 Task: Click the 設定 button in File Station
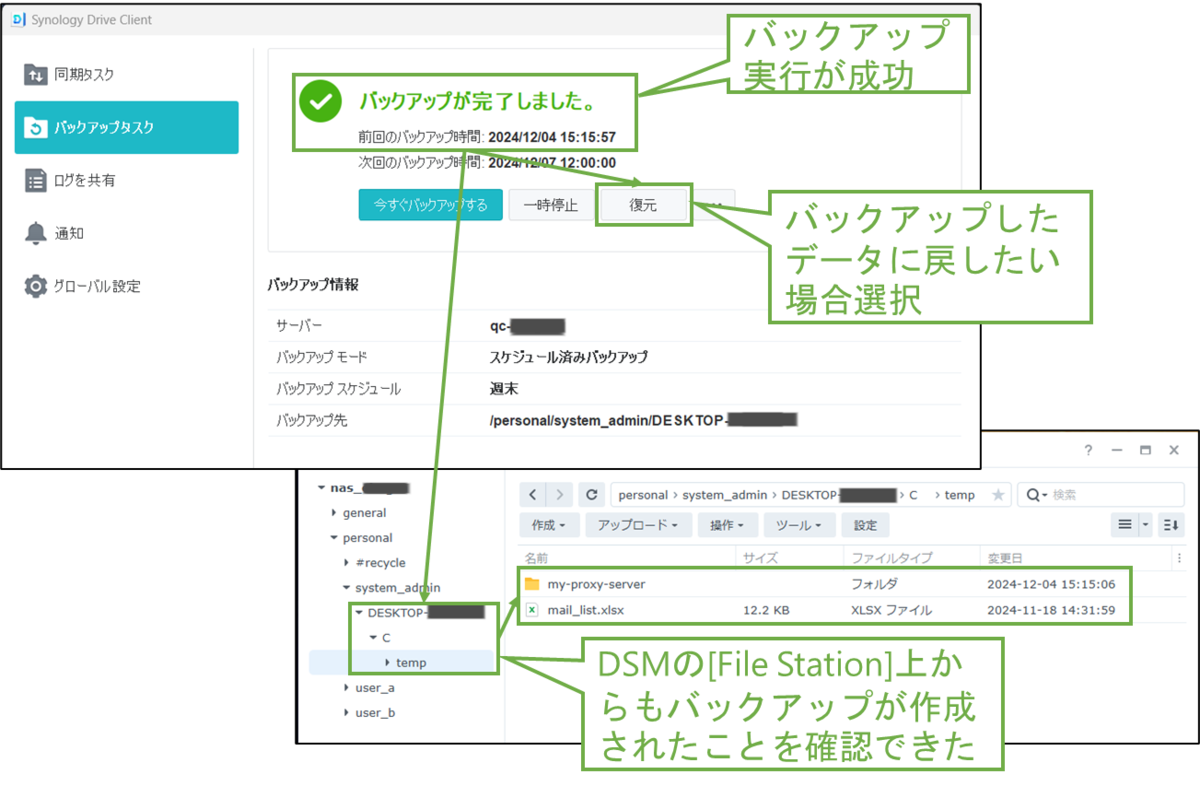866,525
